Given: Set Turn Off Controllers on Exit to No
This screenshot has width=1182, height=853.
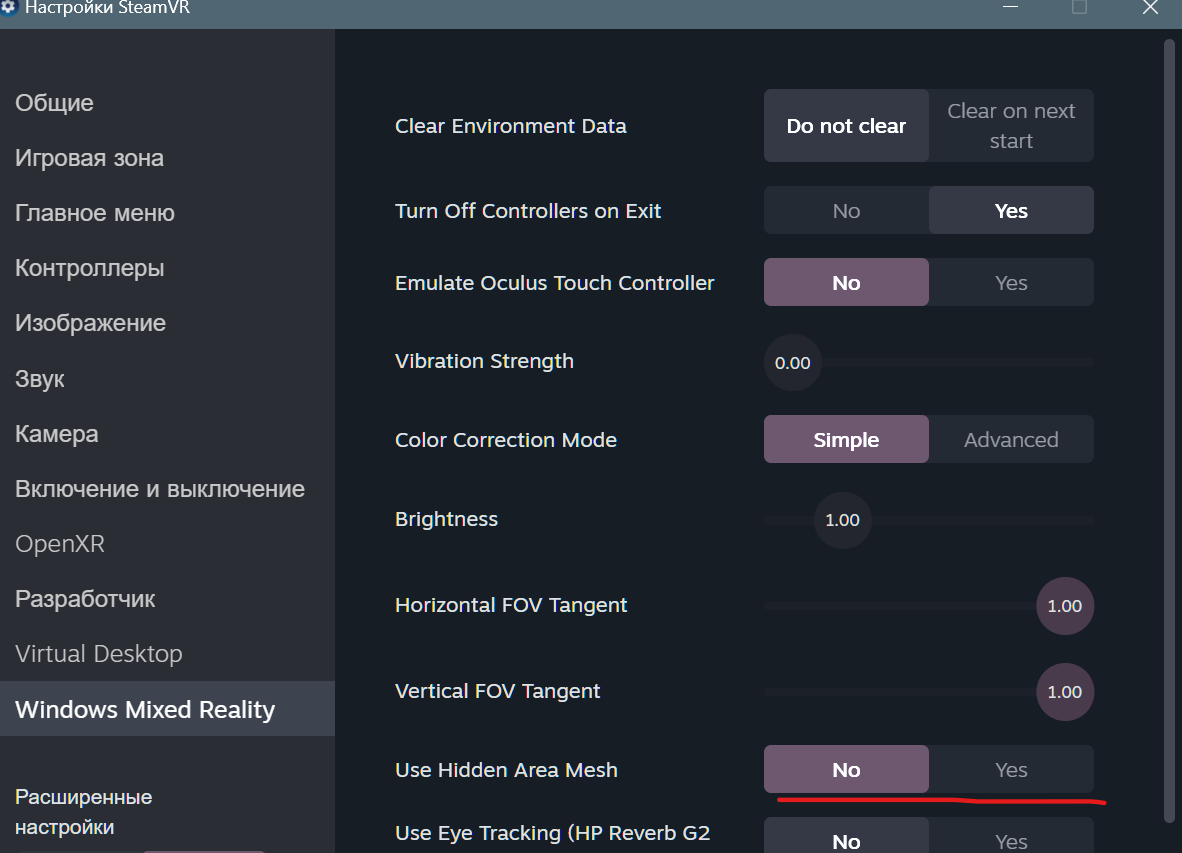Looking at the screenshot, I should 846,210.
